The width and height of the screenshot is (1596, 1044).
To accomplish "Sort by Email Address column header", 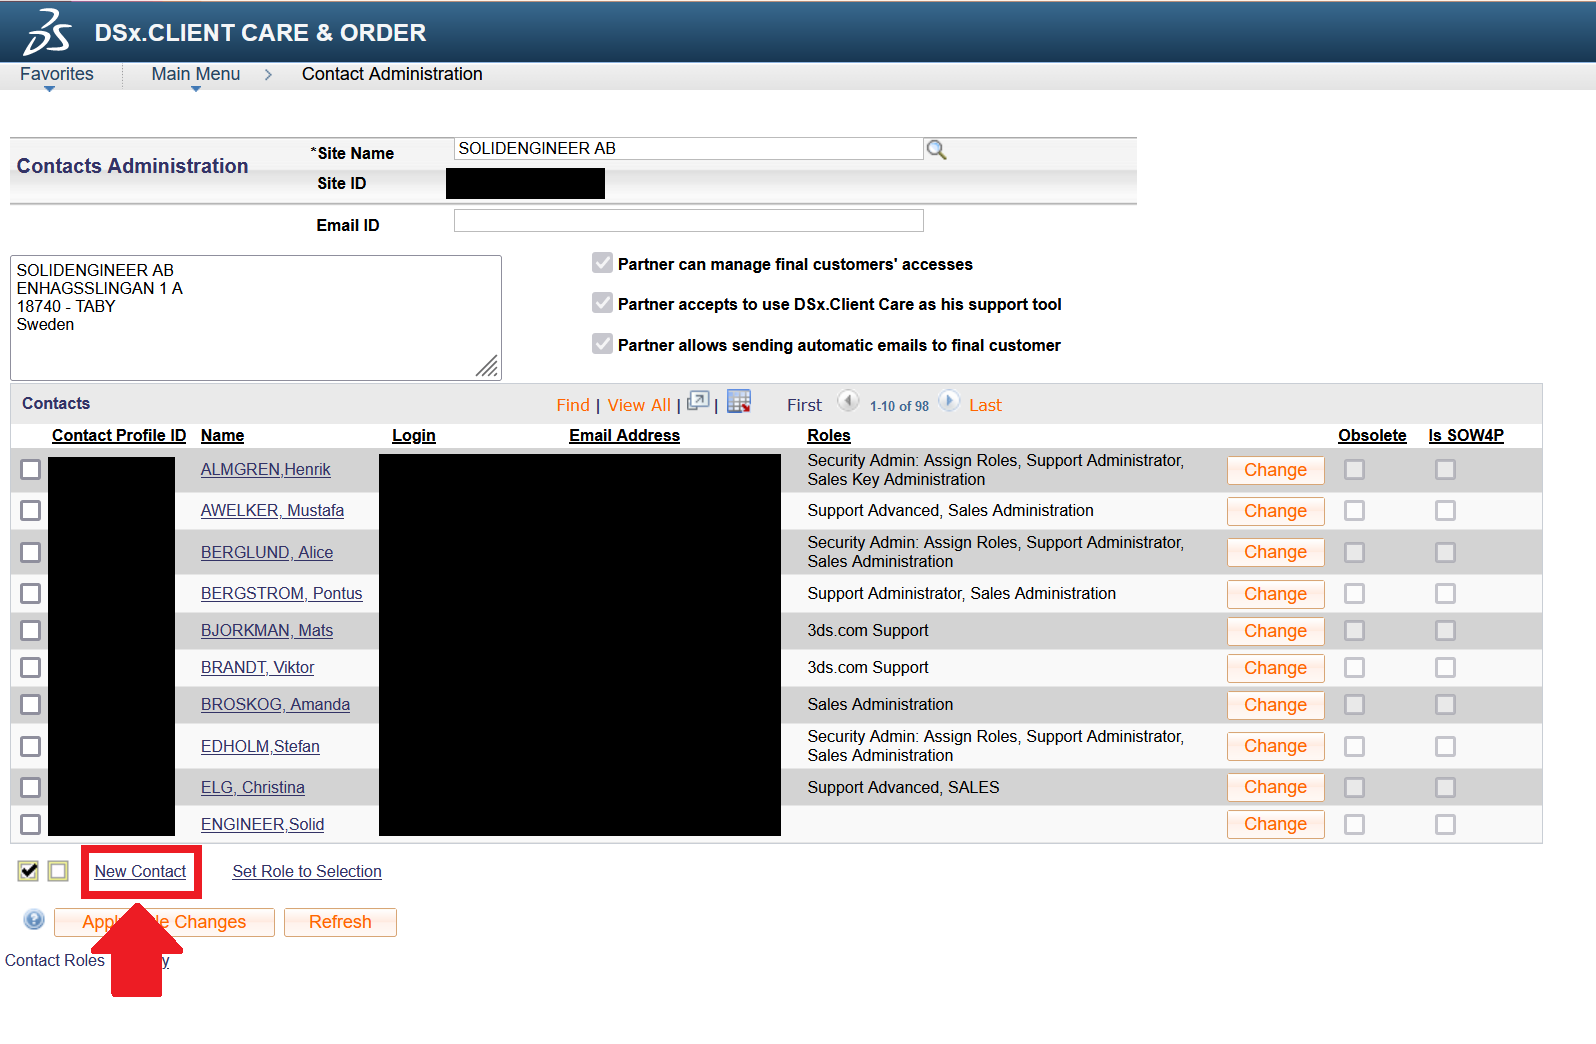I will click(x=624, y=436).
